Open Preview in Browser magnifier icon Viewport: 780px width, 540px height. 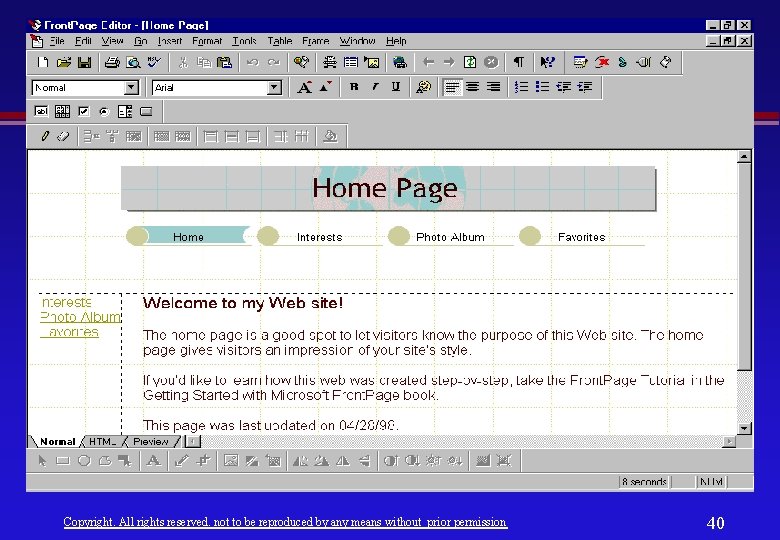[133, 62]
